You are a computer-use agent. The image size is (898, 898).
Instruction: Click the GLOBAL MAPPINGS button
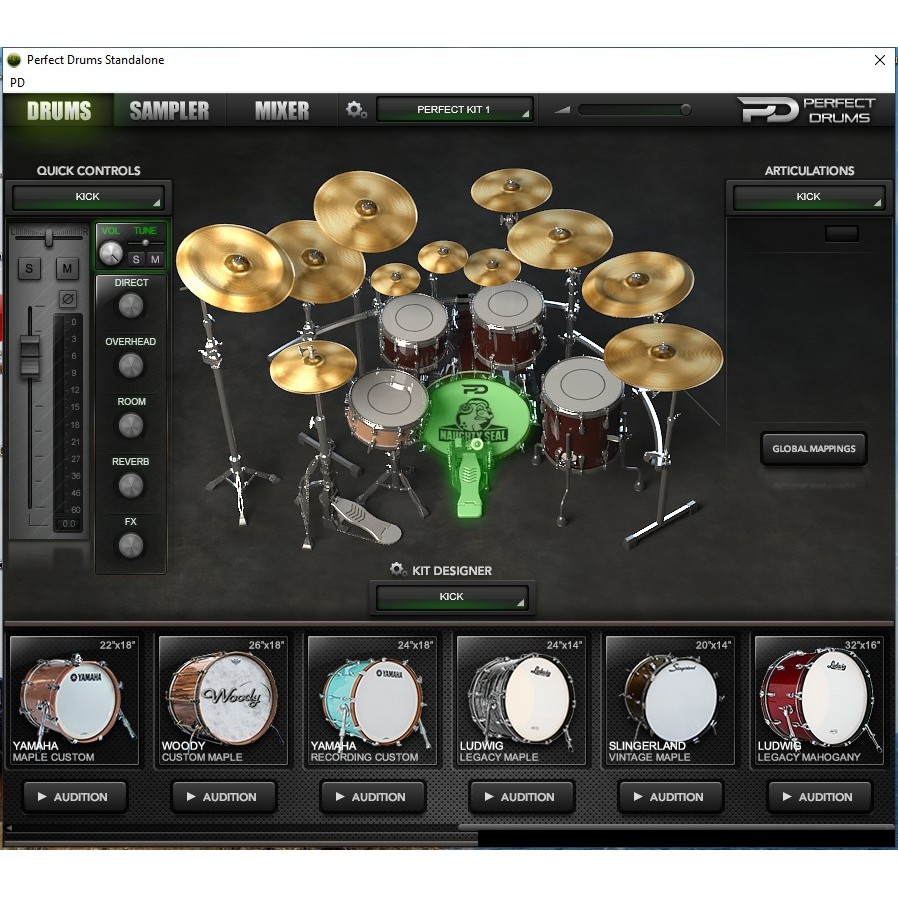[x=813, y=449]
